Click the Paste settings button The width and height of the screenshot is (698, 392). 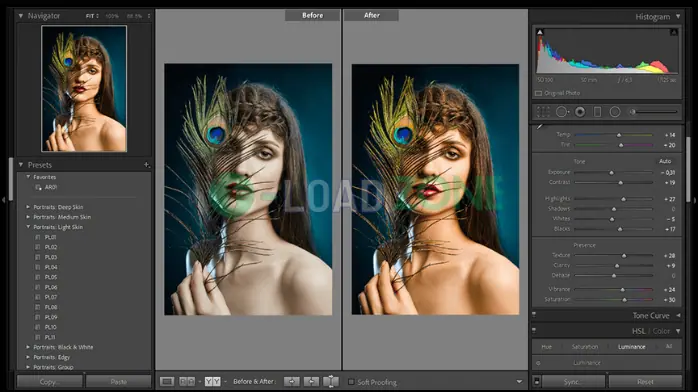click(x=118, y=381)
